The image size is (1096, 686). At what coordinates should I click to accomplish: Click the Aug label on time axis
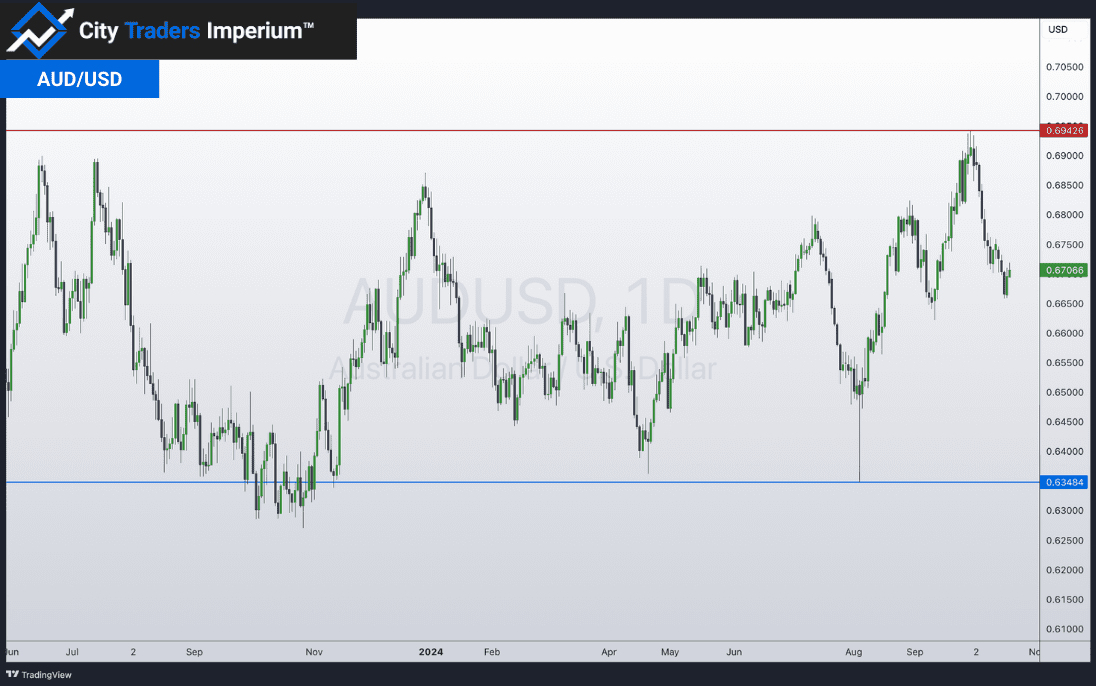tap(853, 652)
